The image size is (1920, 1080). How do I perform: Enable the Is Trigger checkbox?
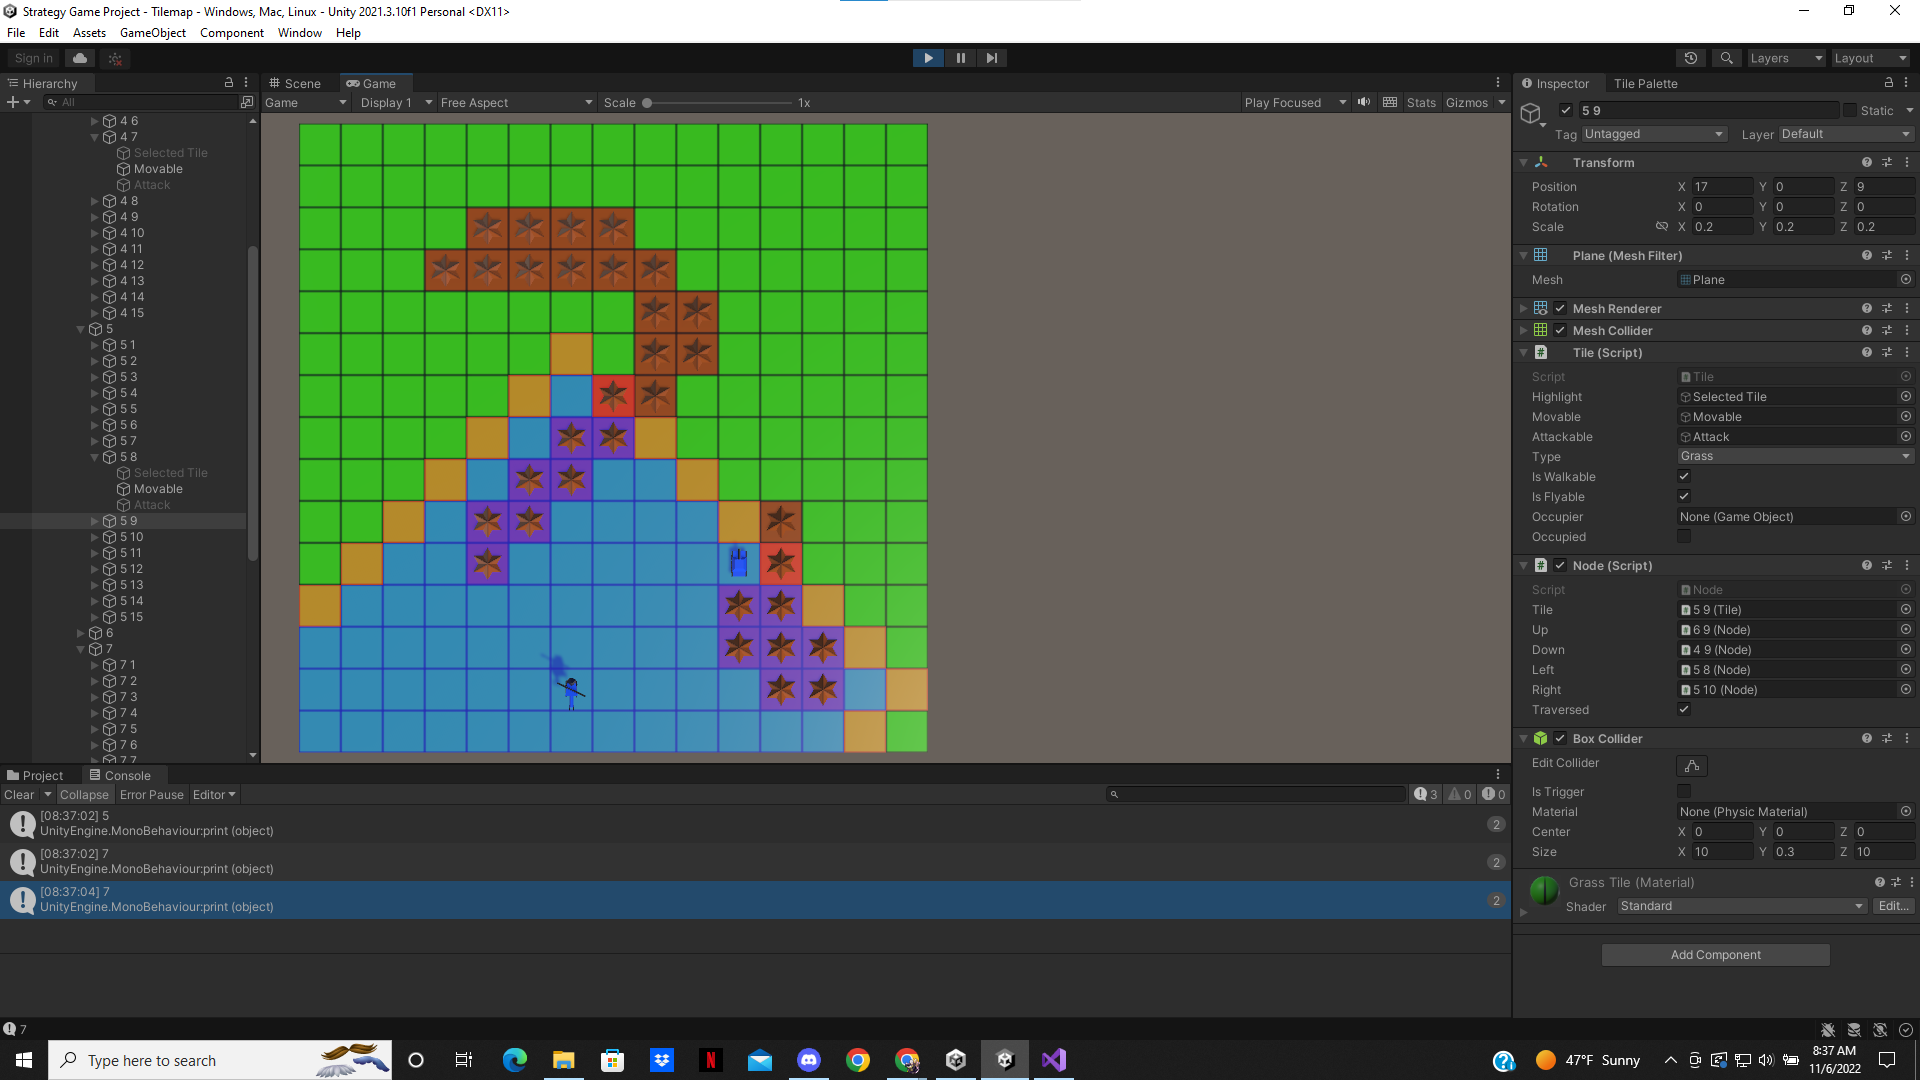(x=1684, y=791)
